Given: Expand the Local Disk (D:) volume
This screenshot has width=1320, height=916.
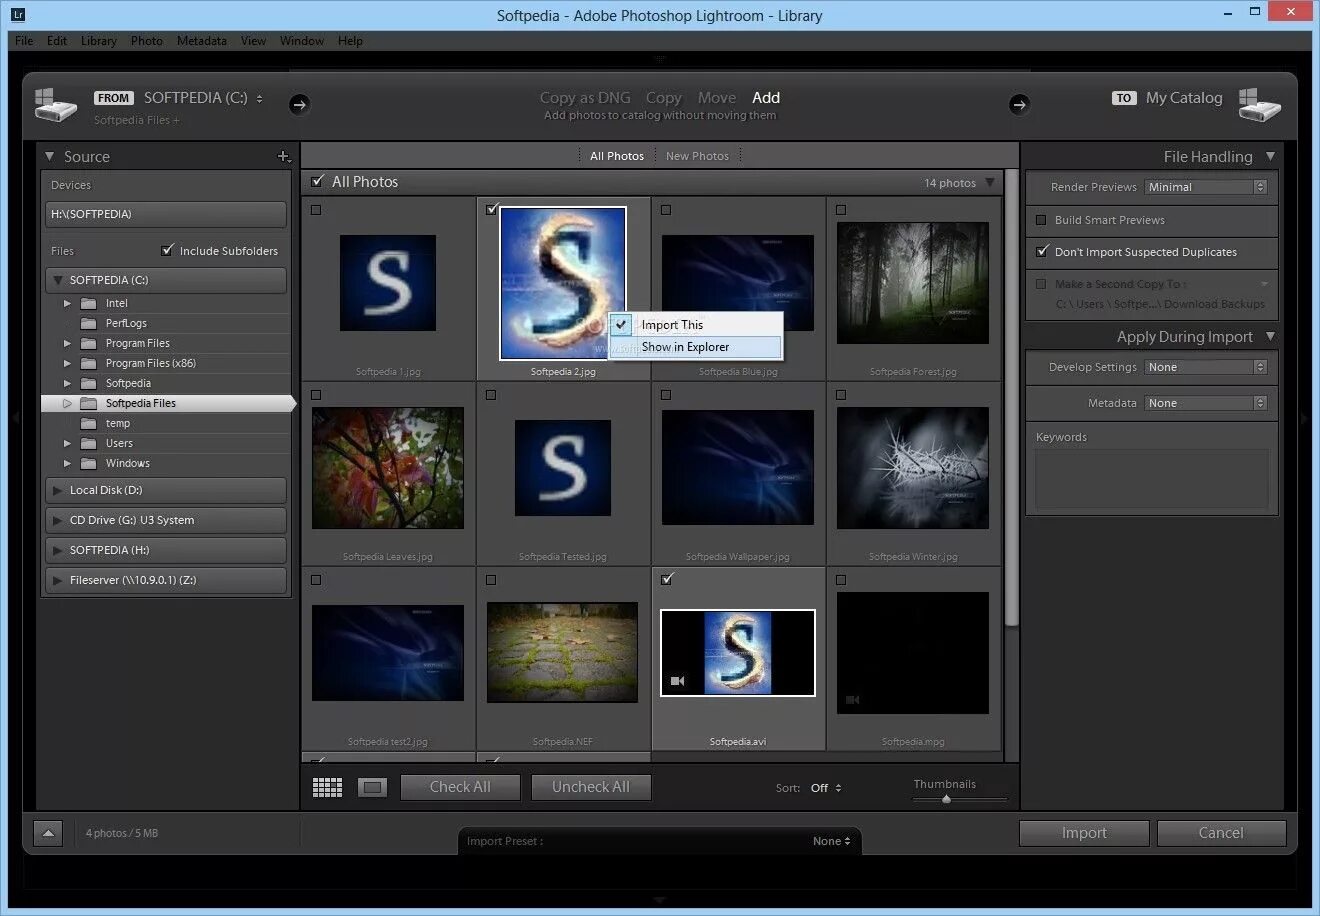Looking at the screenshot, I should point(57,490).
